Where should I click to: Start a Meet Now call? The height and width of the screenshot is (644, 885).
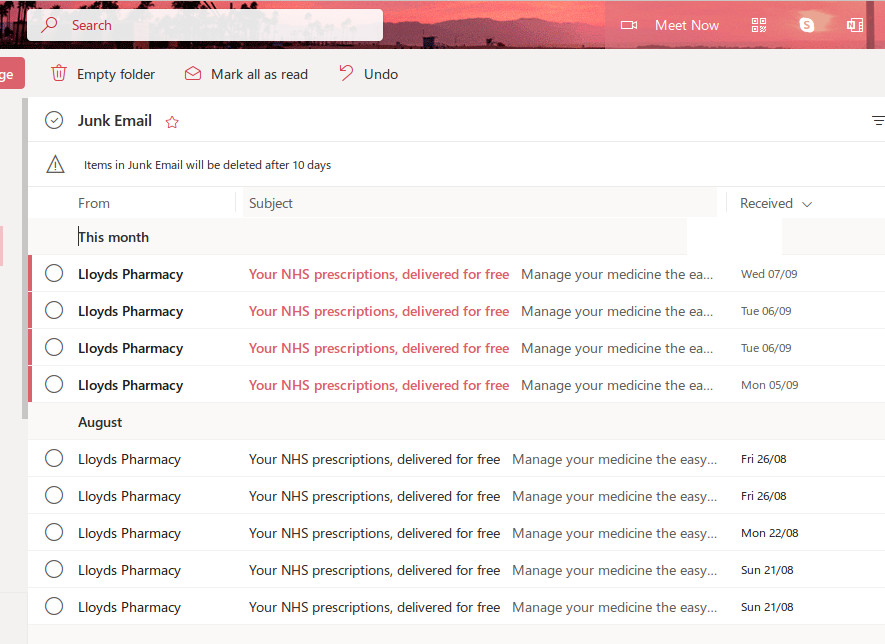669,25
